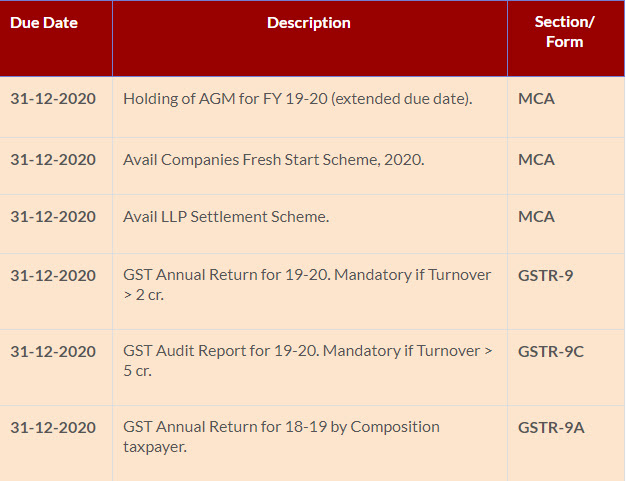Click the due date in GSTR-9A row

click(53, 427)
